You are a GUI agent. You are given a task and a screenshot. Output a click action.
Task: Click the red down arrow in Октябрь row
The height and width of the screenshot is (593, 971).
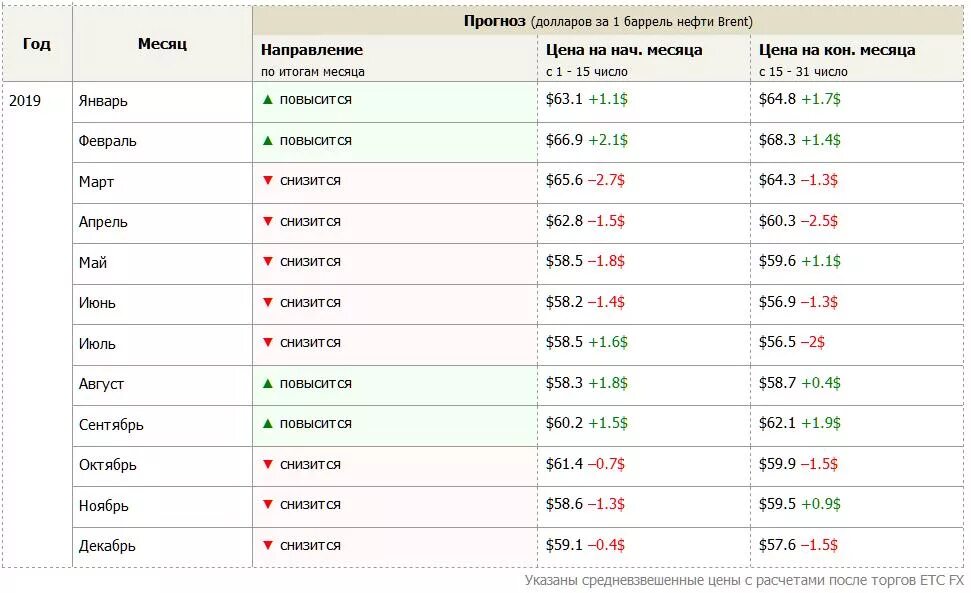(x=267, y=465)
